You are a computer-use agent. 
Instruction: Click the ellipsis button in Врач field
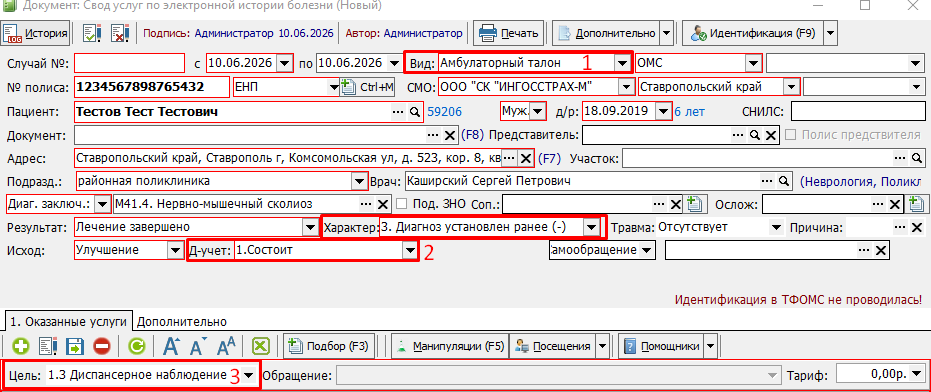click(767, 181)
